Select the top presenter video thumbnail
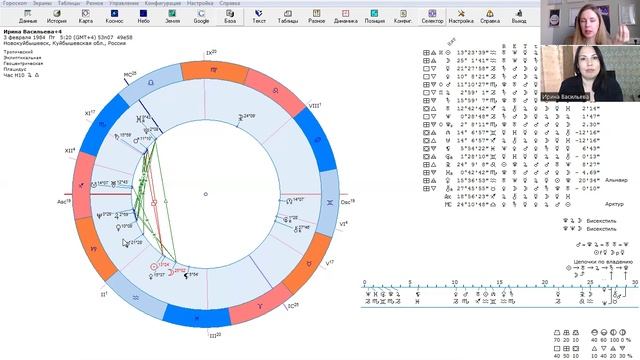The image size is (640, 360). coord(590,22)
